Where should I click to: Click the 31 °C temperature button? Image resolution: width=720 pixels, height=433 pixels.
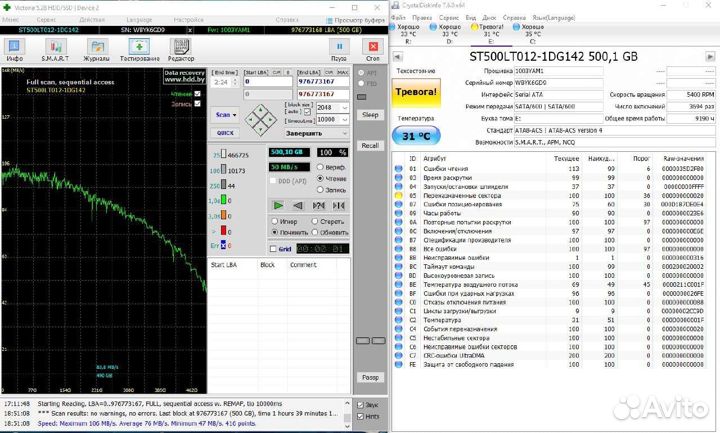pyautogui.click(x=416, y=136)
